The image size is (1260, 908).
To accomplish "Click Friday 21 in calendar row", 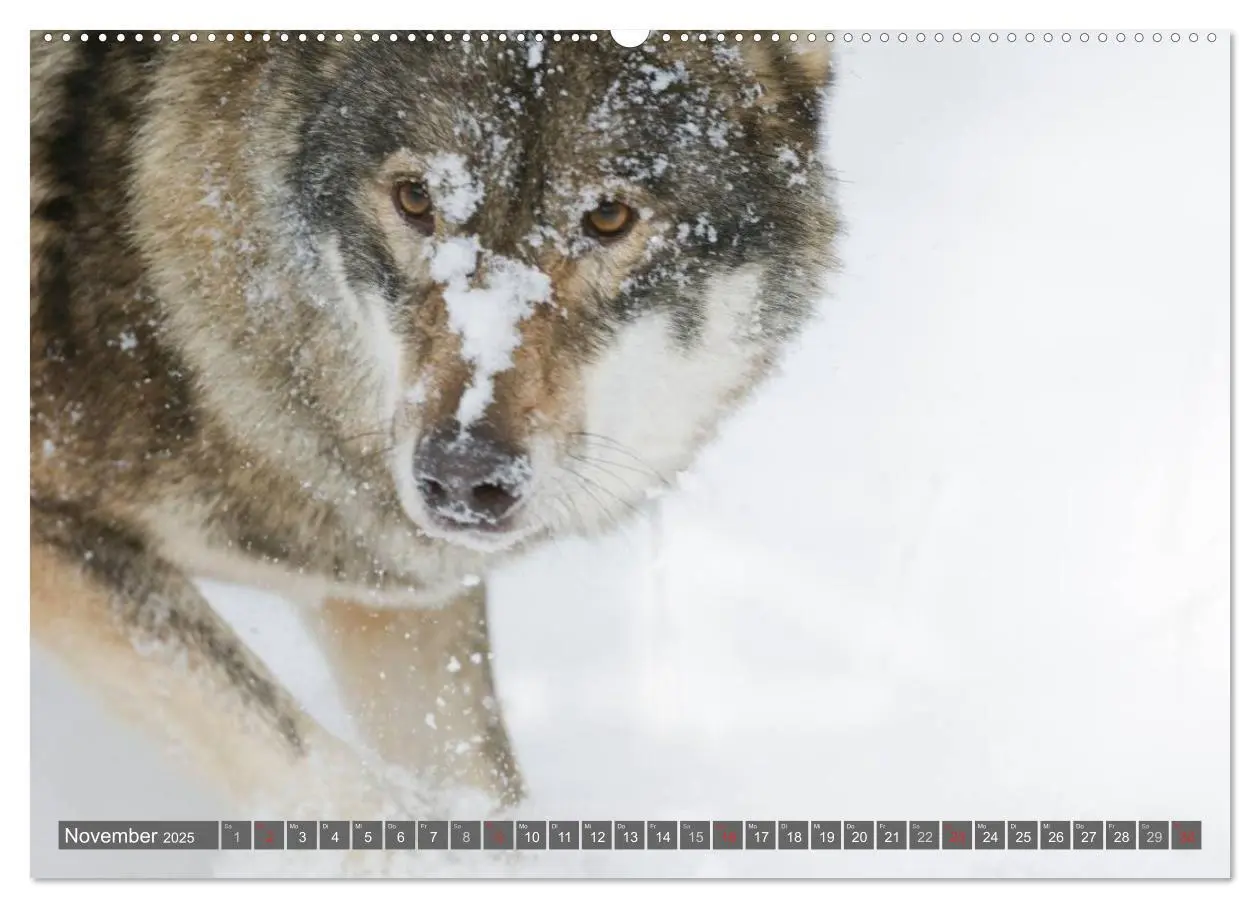I will point(891,835).
